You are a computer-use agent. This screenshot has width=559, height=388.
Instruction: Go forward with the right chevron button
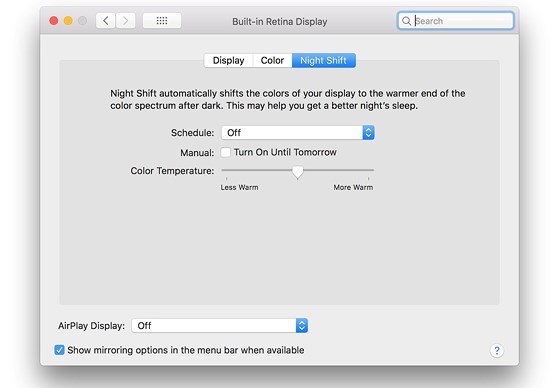(125, 21)
